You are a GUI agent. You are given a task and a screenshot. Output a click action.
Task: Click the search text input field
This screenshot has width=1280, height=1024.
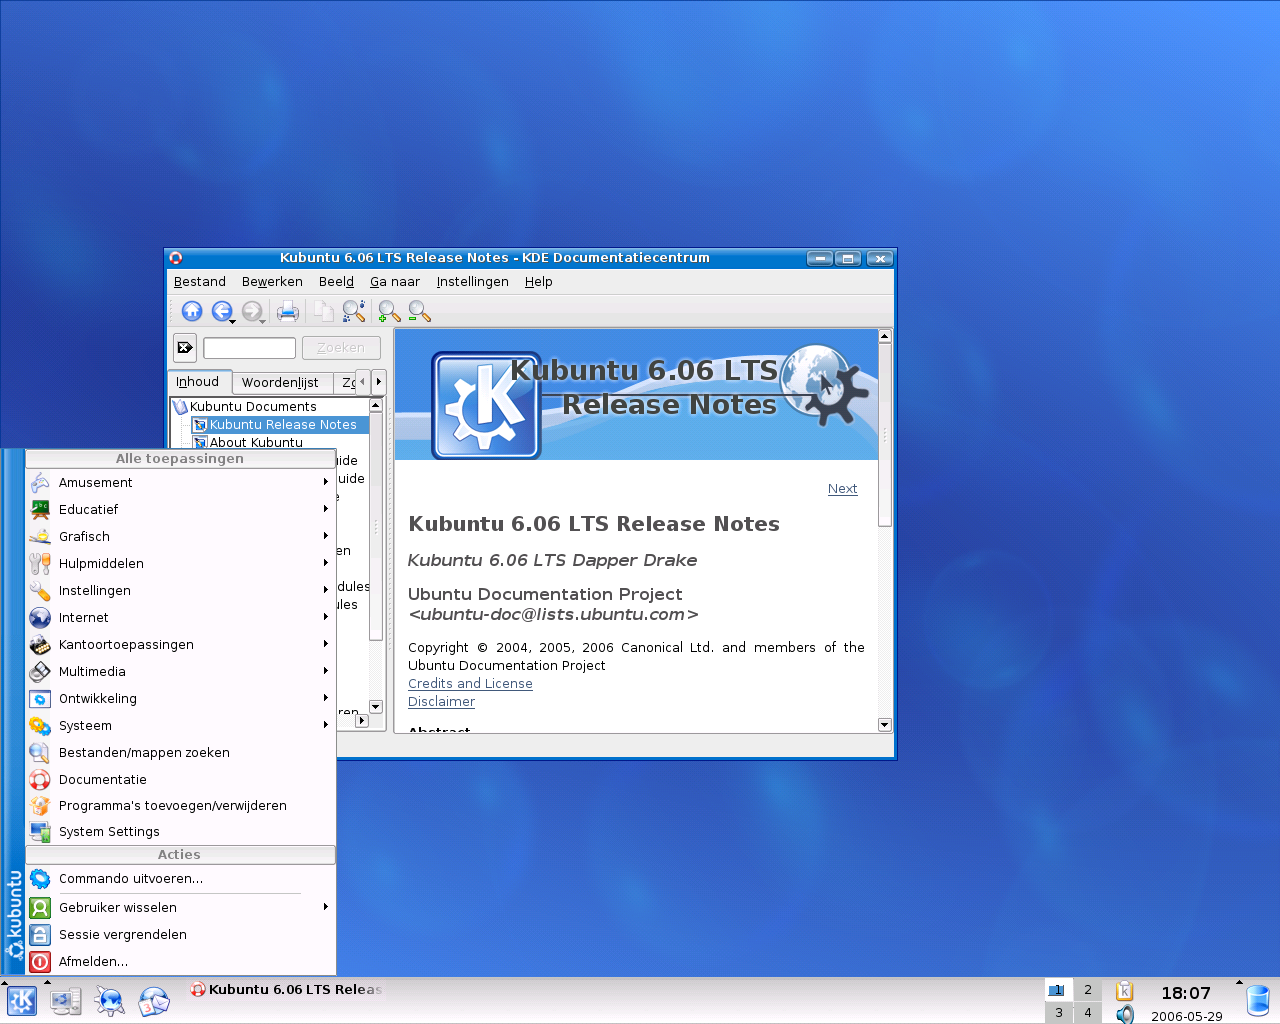[249, 348]
